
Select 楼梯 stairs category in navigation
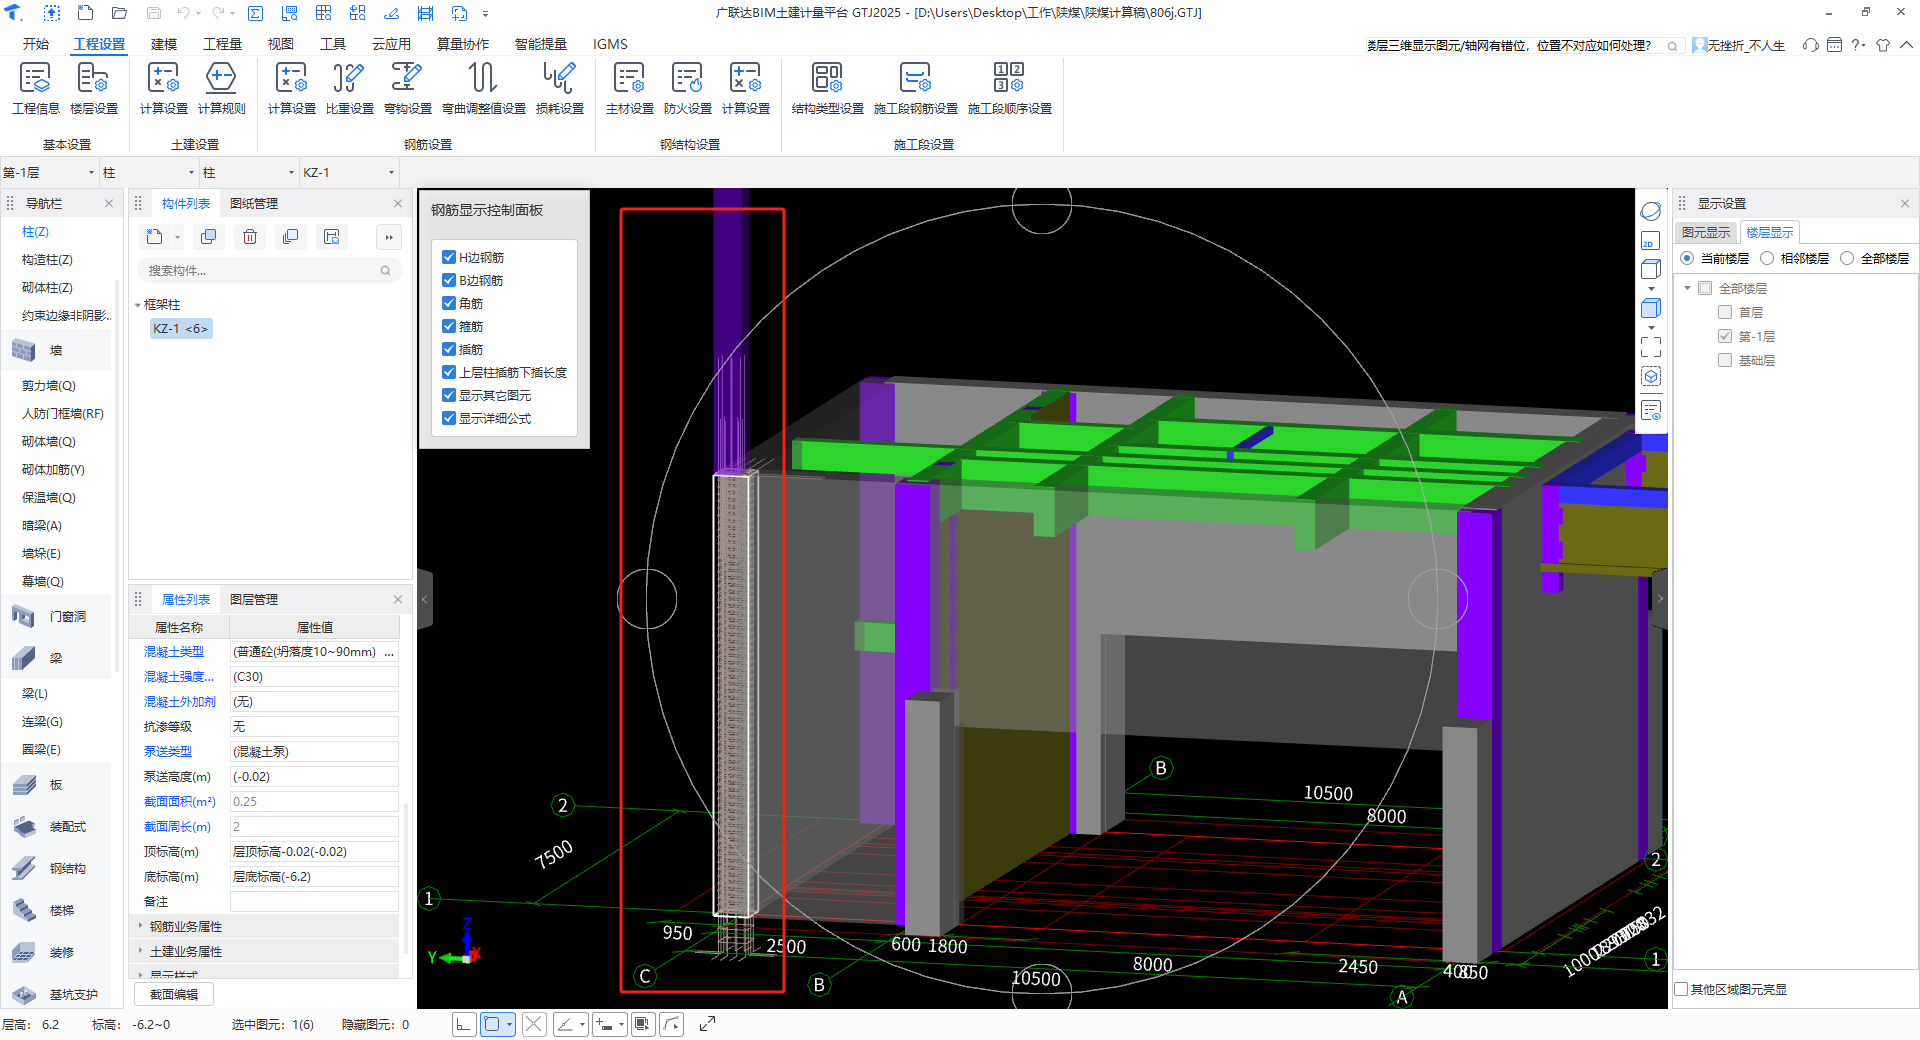pos(56,911)
